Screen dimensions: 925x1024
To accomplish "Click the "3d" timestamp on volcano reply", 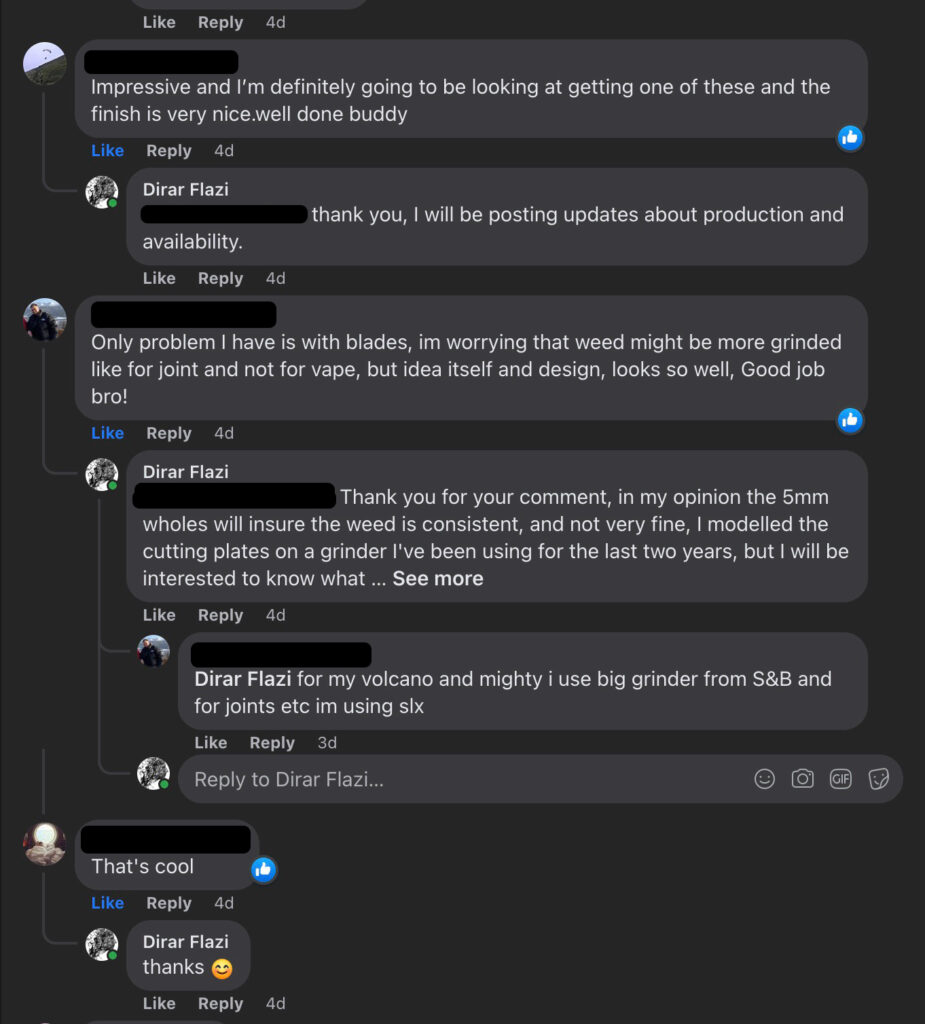I will [x=327, y=743].
